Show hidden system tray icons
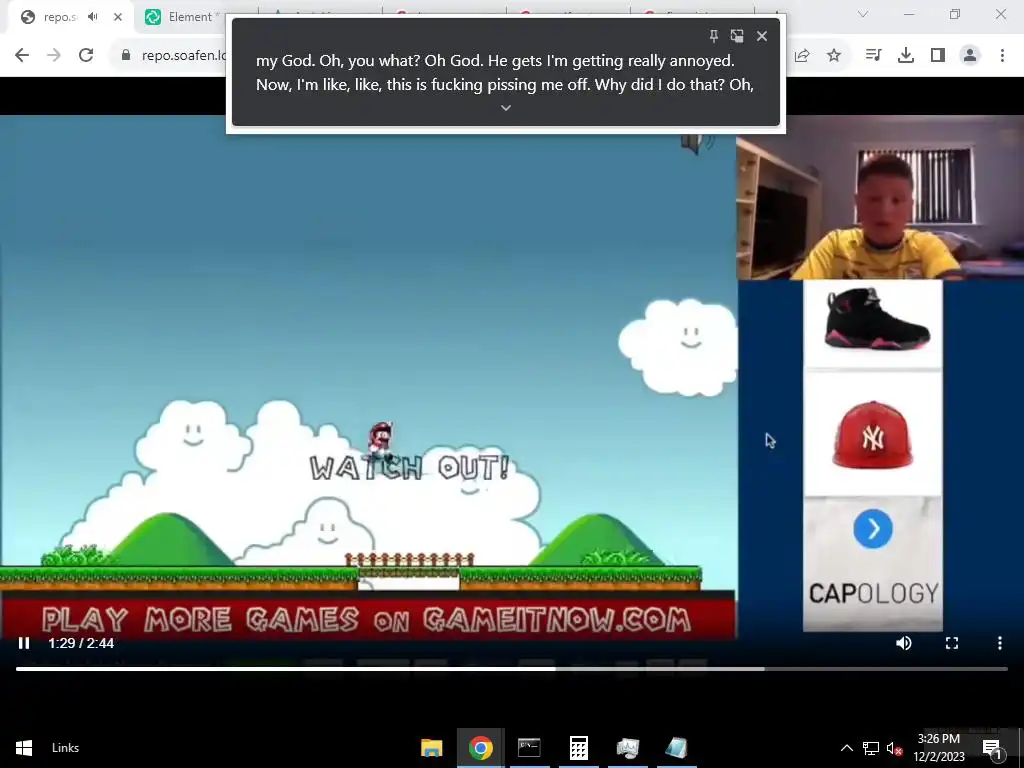The width and height of the screenshot is (1024, 768). coord(846,748)
